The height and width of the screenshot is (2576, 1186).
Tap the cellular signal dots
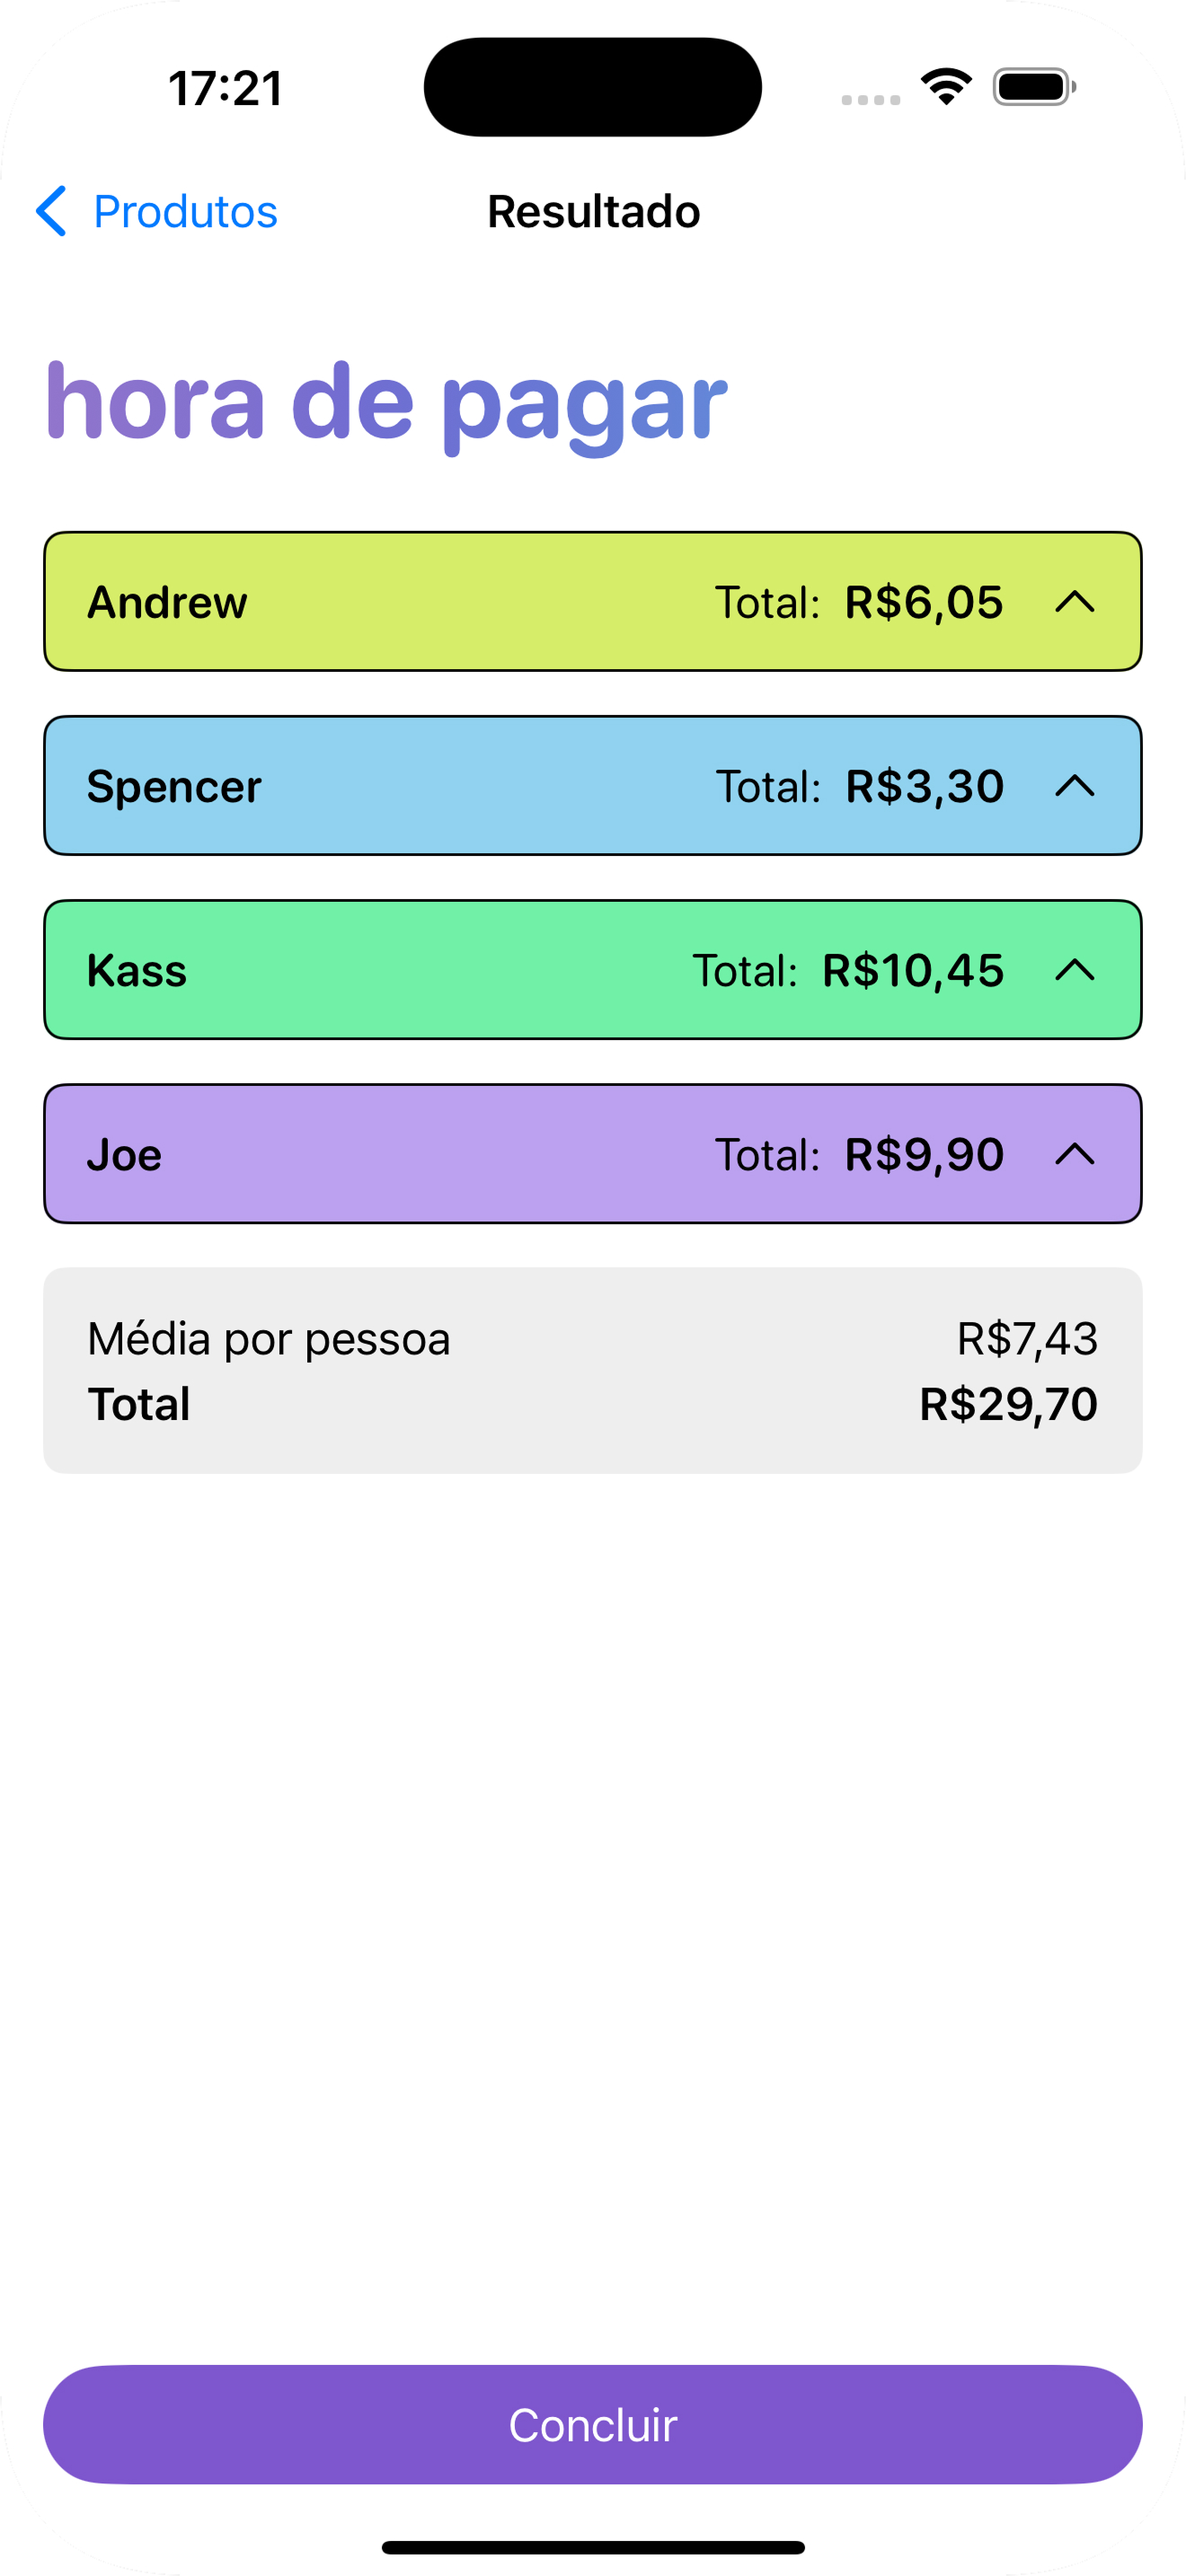click(870, 99)
